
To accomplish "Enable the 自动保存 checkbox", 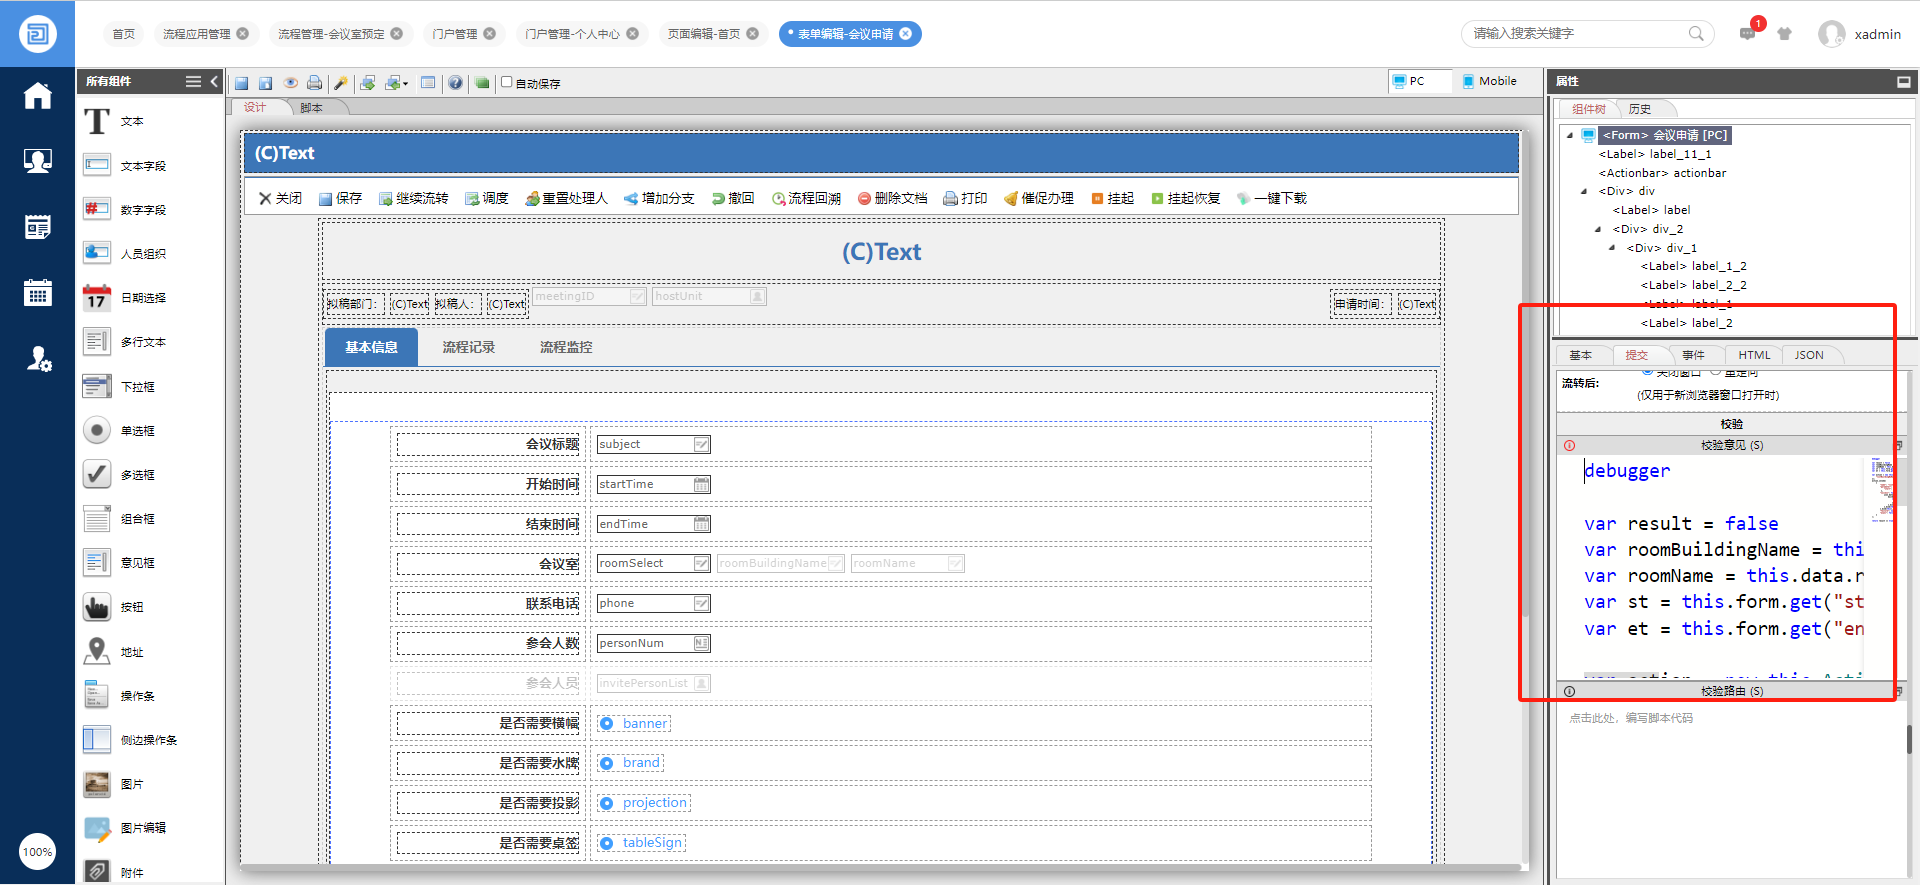I will click(507, 82).
